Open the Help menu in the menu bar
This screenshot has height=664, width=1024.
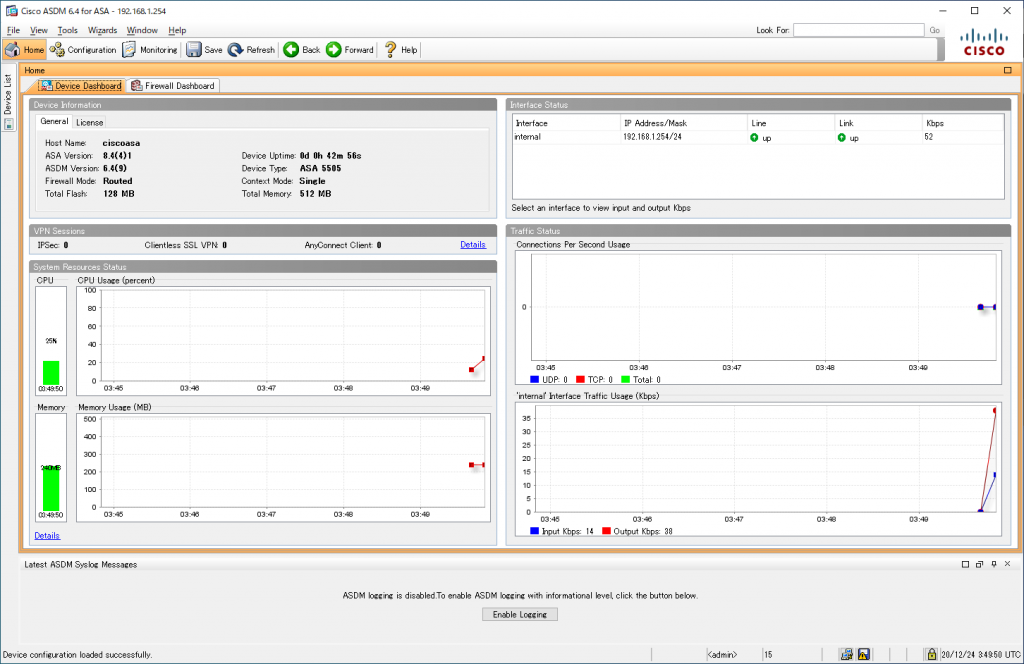[x=177, y=30]
